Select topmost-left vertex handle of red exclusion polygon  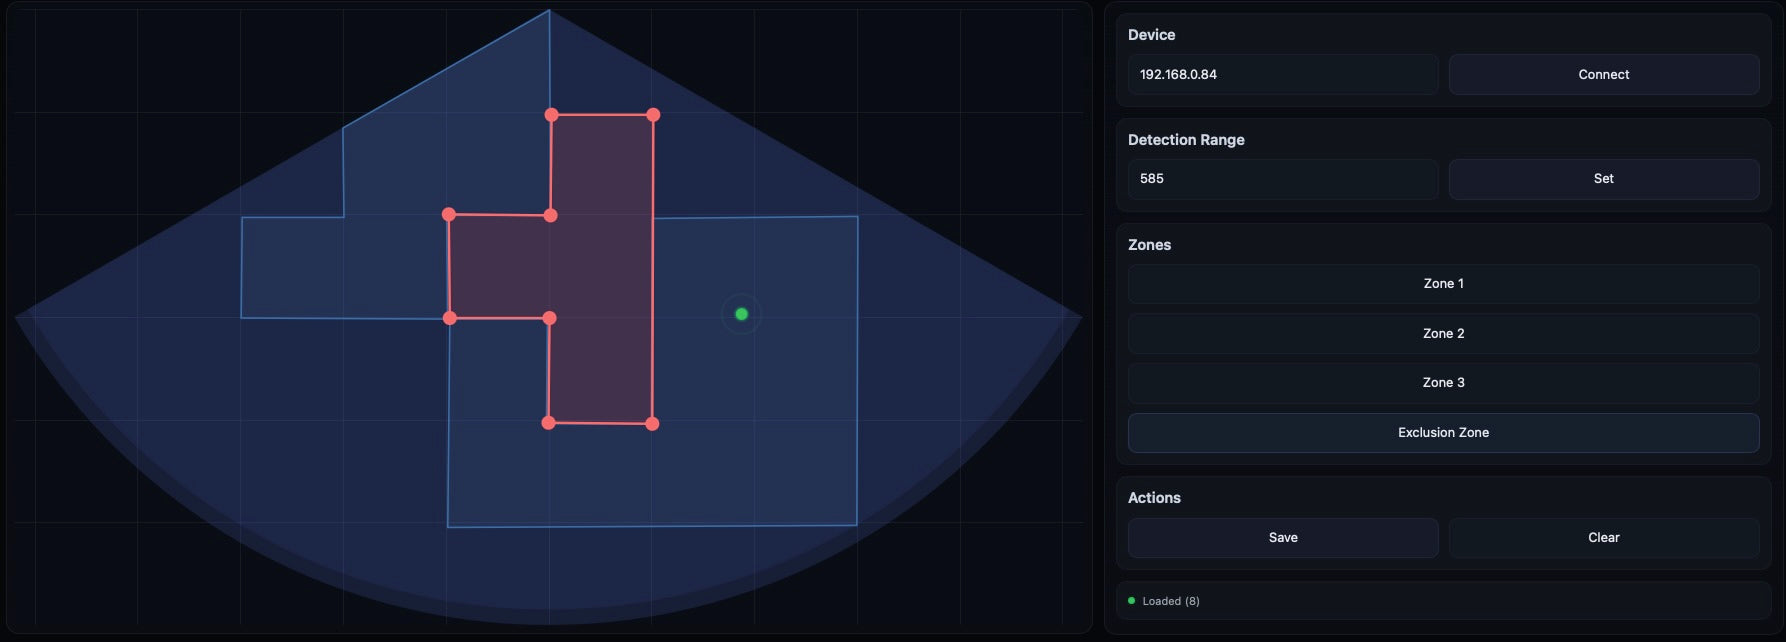551,115
